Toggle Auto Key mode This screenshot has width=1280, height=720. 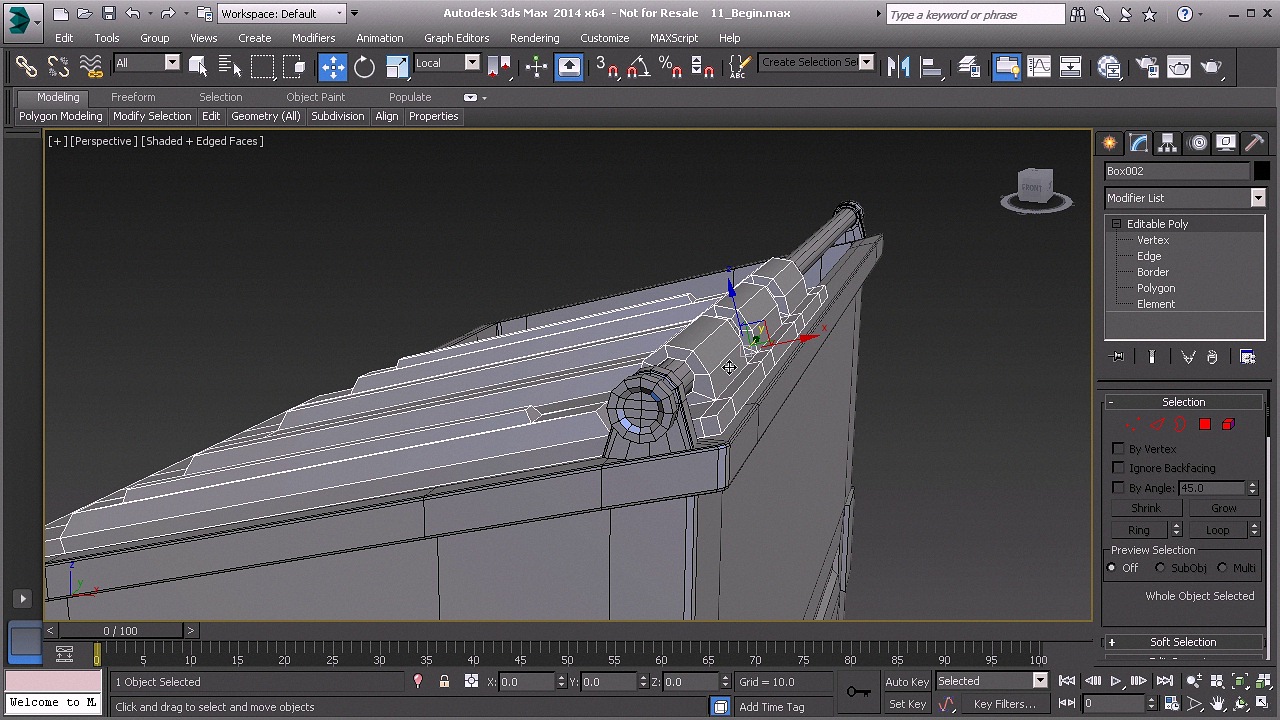pyautogui.click(x=907, y=682)
